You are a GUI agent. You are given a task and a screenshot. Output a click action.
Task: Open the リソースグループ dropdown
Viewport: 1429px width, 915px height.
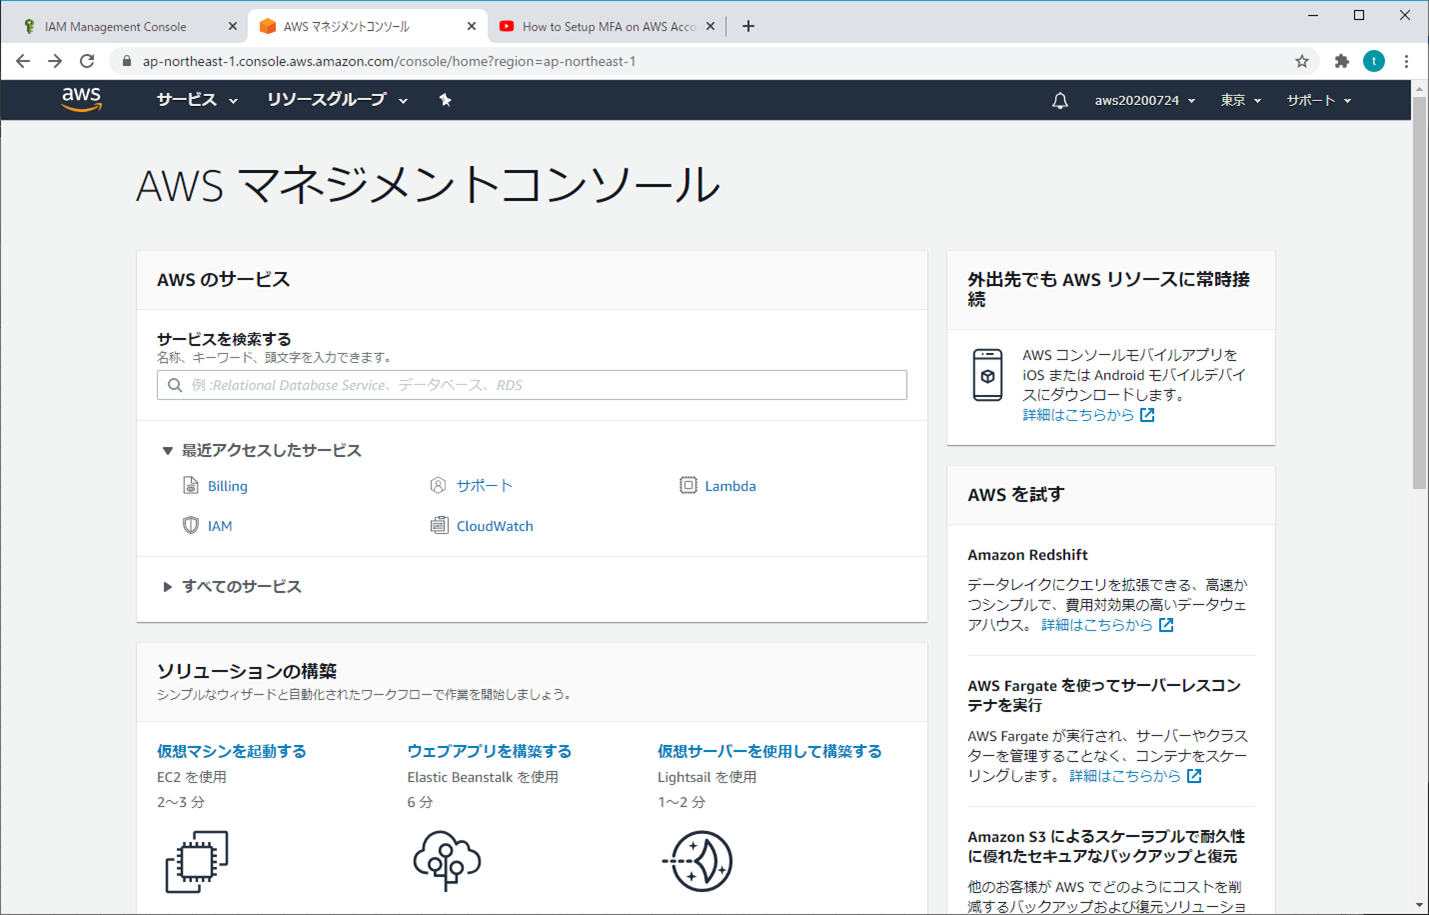coord(337,100)
